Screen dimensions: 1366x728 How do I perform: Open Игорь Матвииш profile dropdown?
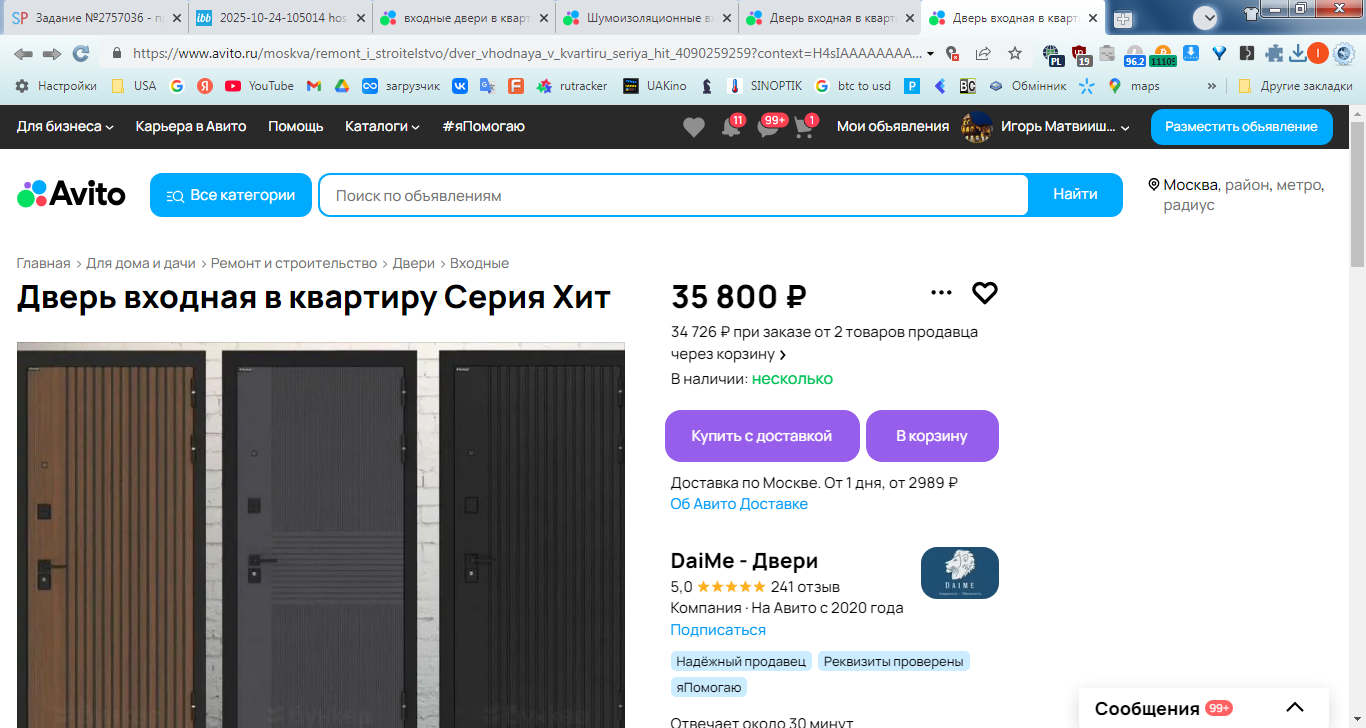tap(1046, 126)
